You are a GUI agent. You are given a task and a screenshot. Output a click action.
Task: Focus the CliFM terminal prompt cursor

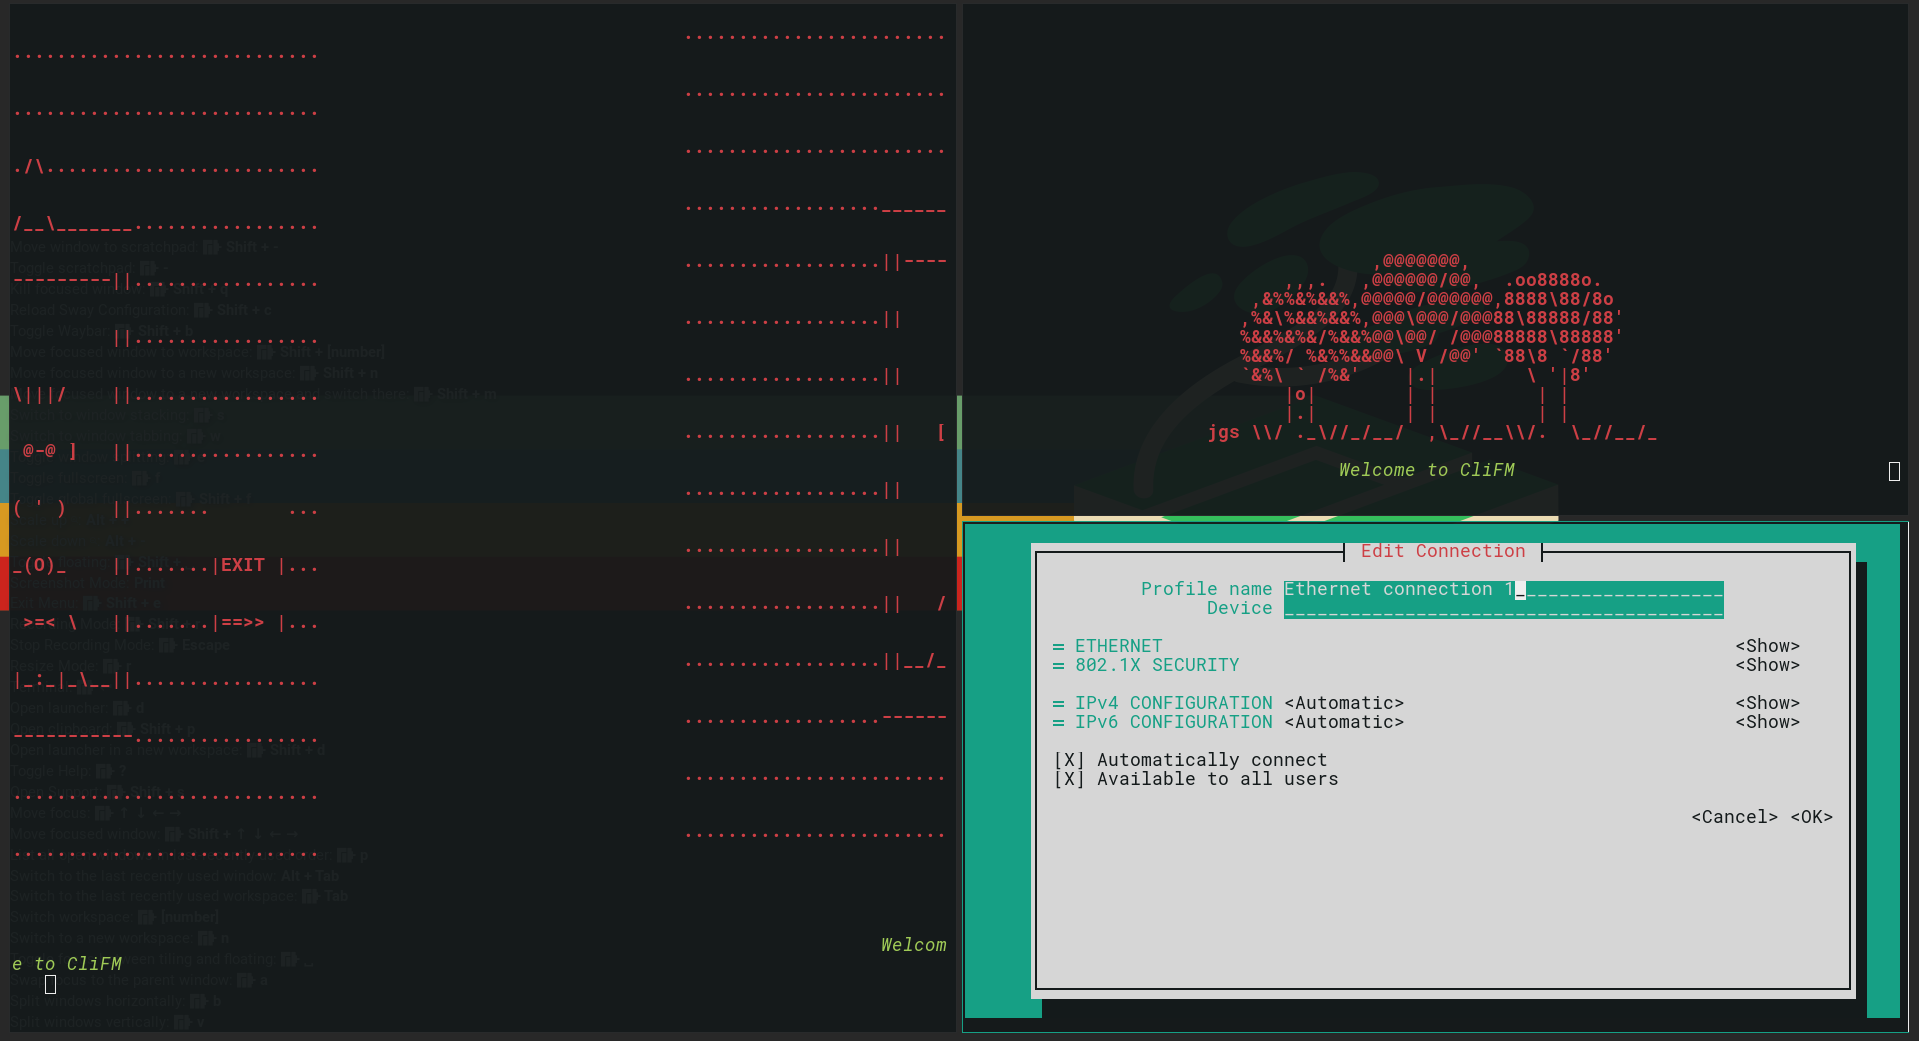(x=1893, y=470)
